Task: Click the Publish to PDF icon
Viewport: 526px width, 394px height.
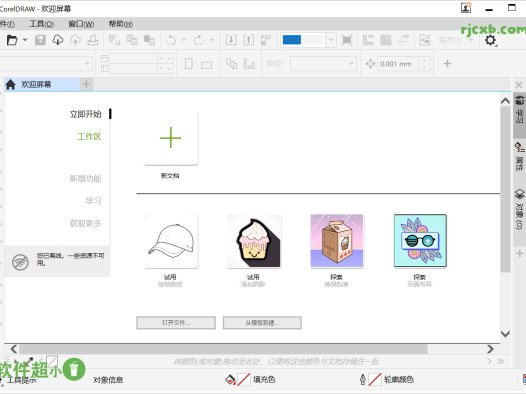Action: click(x=266, y=40)
